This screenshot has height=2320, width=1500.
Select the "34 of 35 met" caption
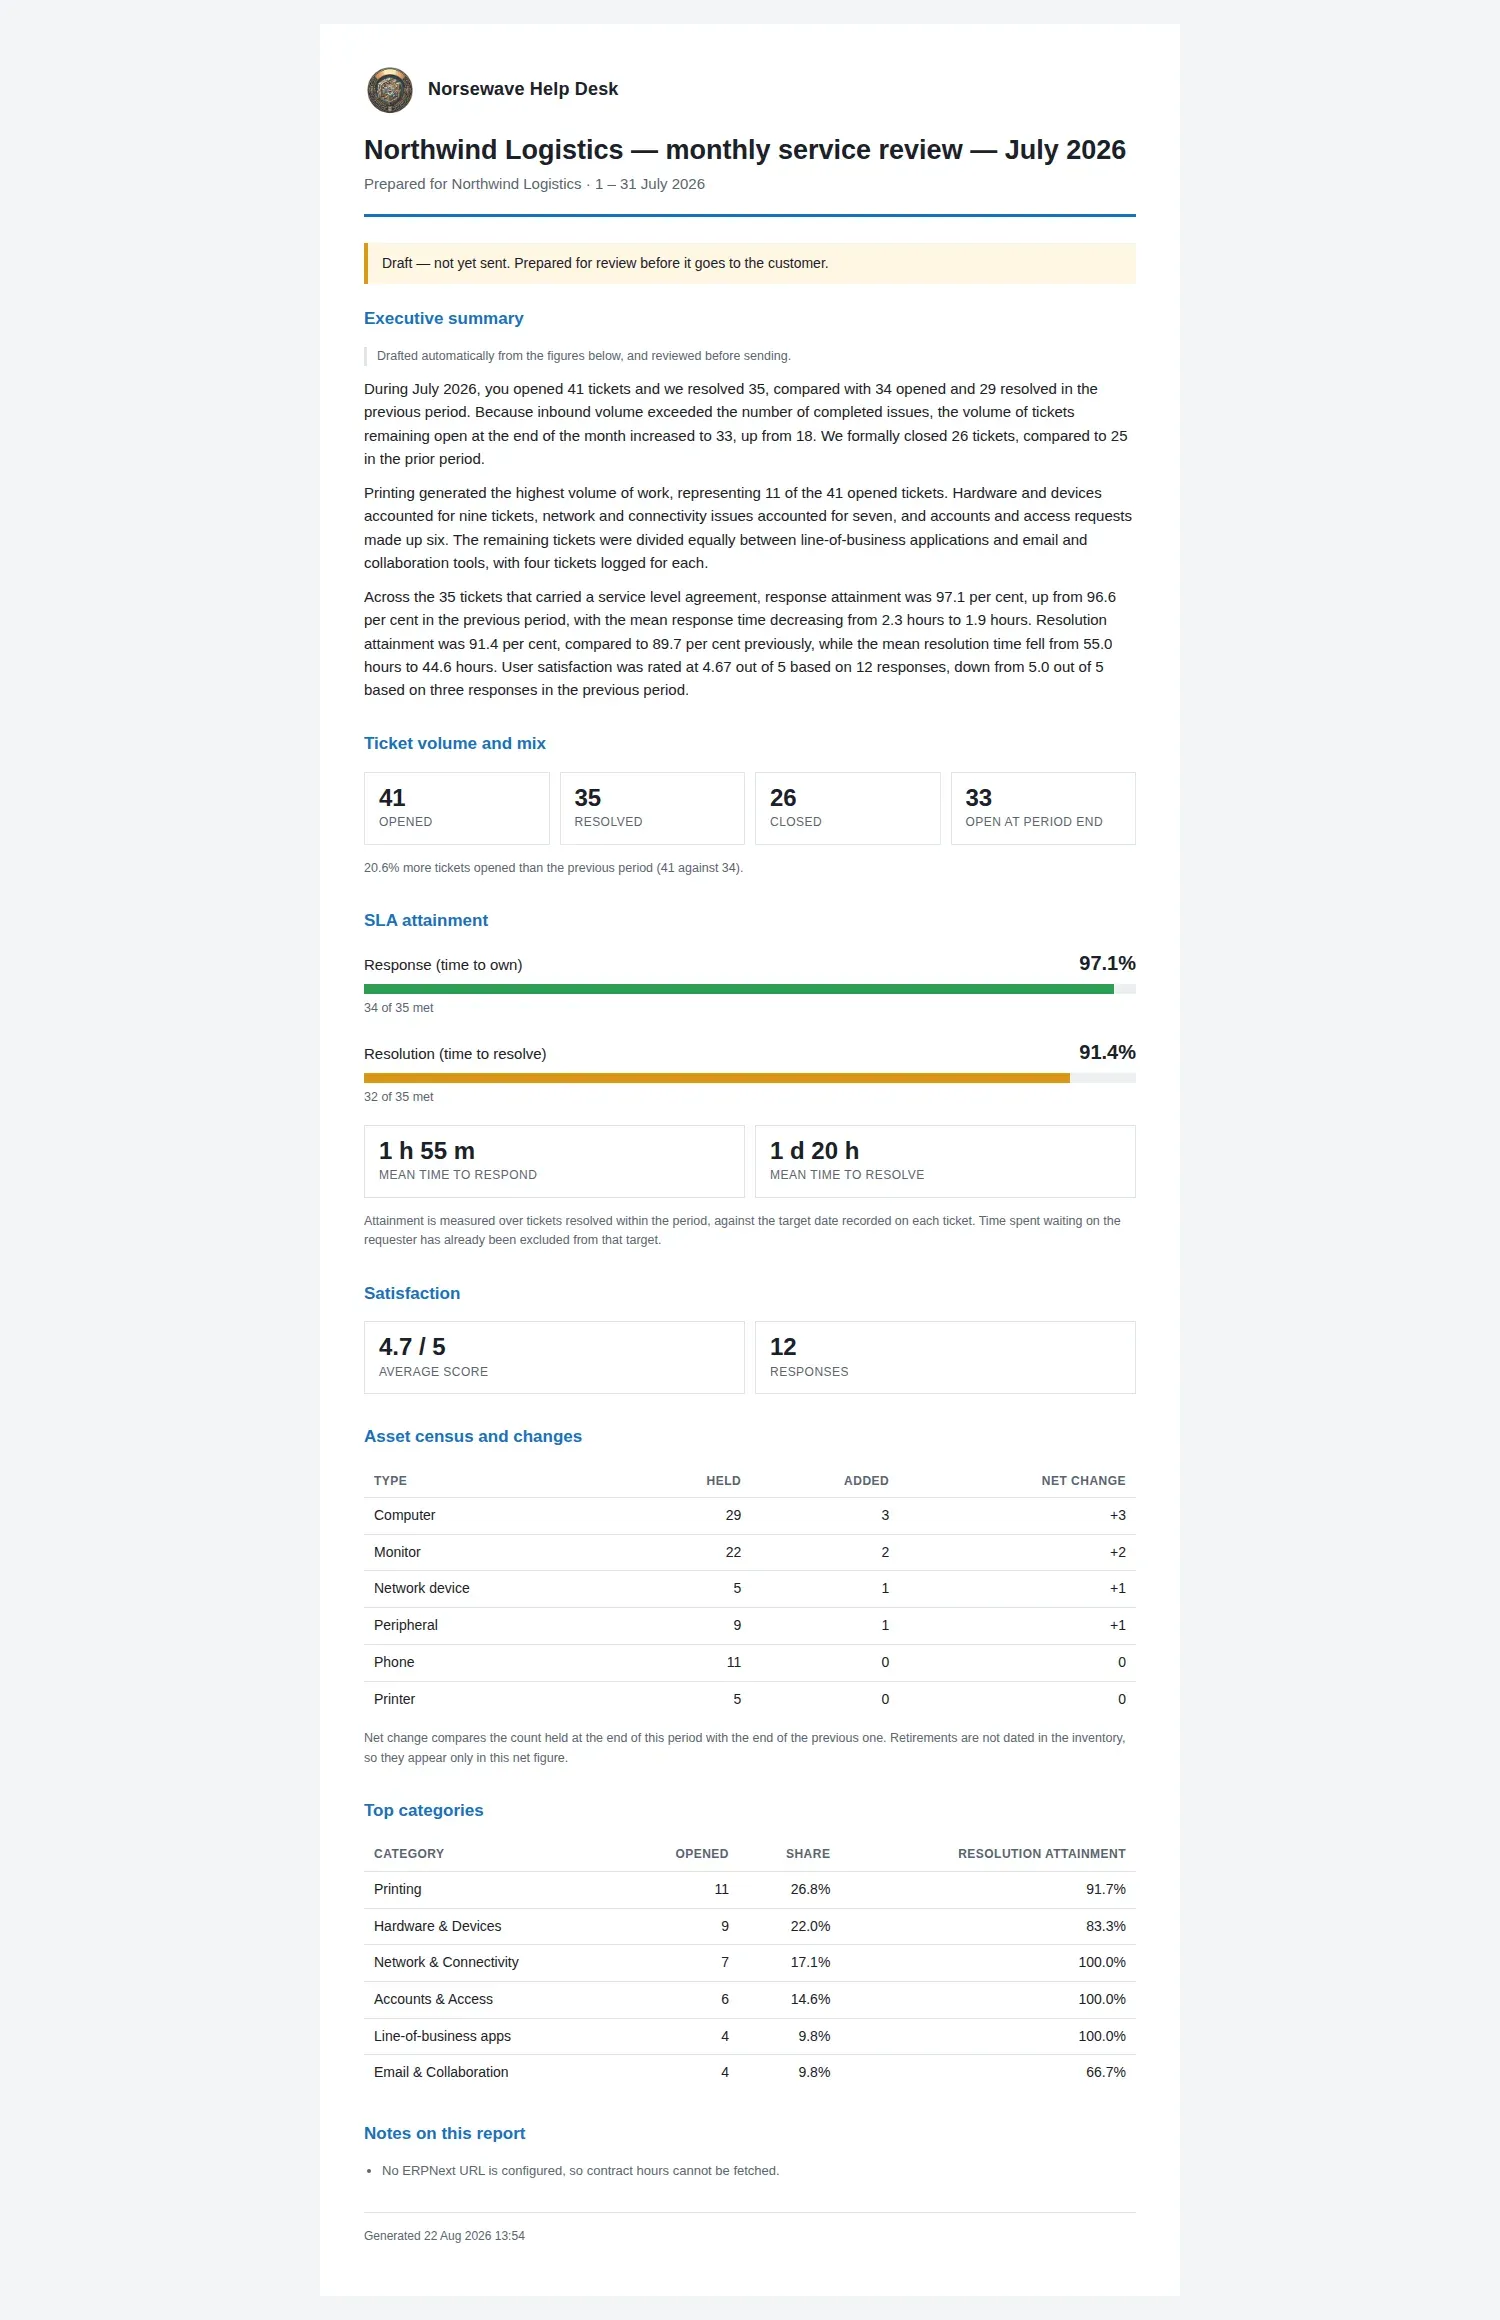[399, 1008]
